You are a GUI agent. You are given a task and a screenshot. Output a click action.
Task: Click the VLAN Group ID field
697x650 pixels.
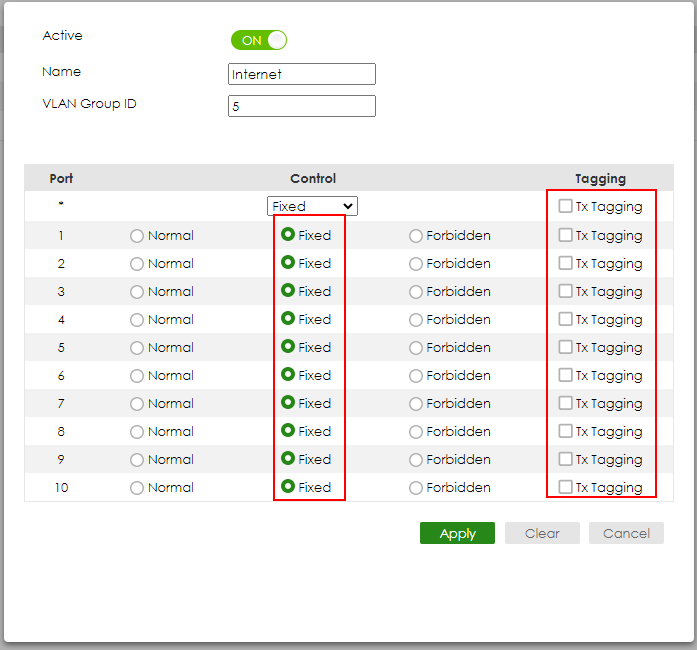302,106
